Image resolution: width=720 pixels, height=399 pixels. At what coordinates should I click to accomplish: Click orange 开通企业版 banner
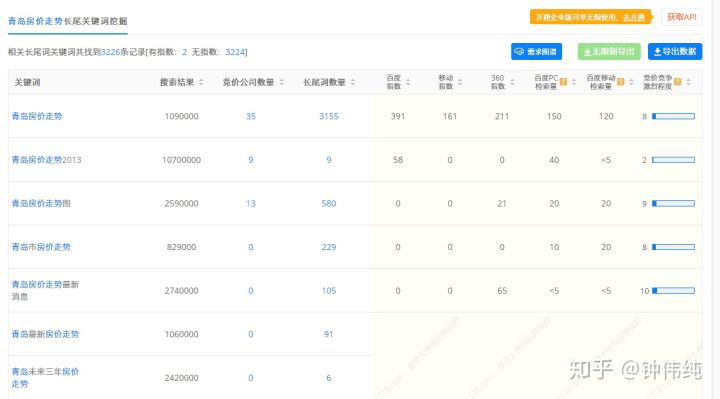pos(591,17)
